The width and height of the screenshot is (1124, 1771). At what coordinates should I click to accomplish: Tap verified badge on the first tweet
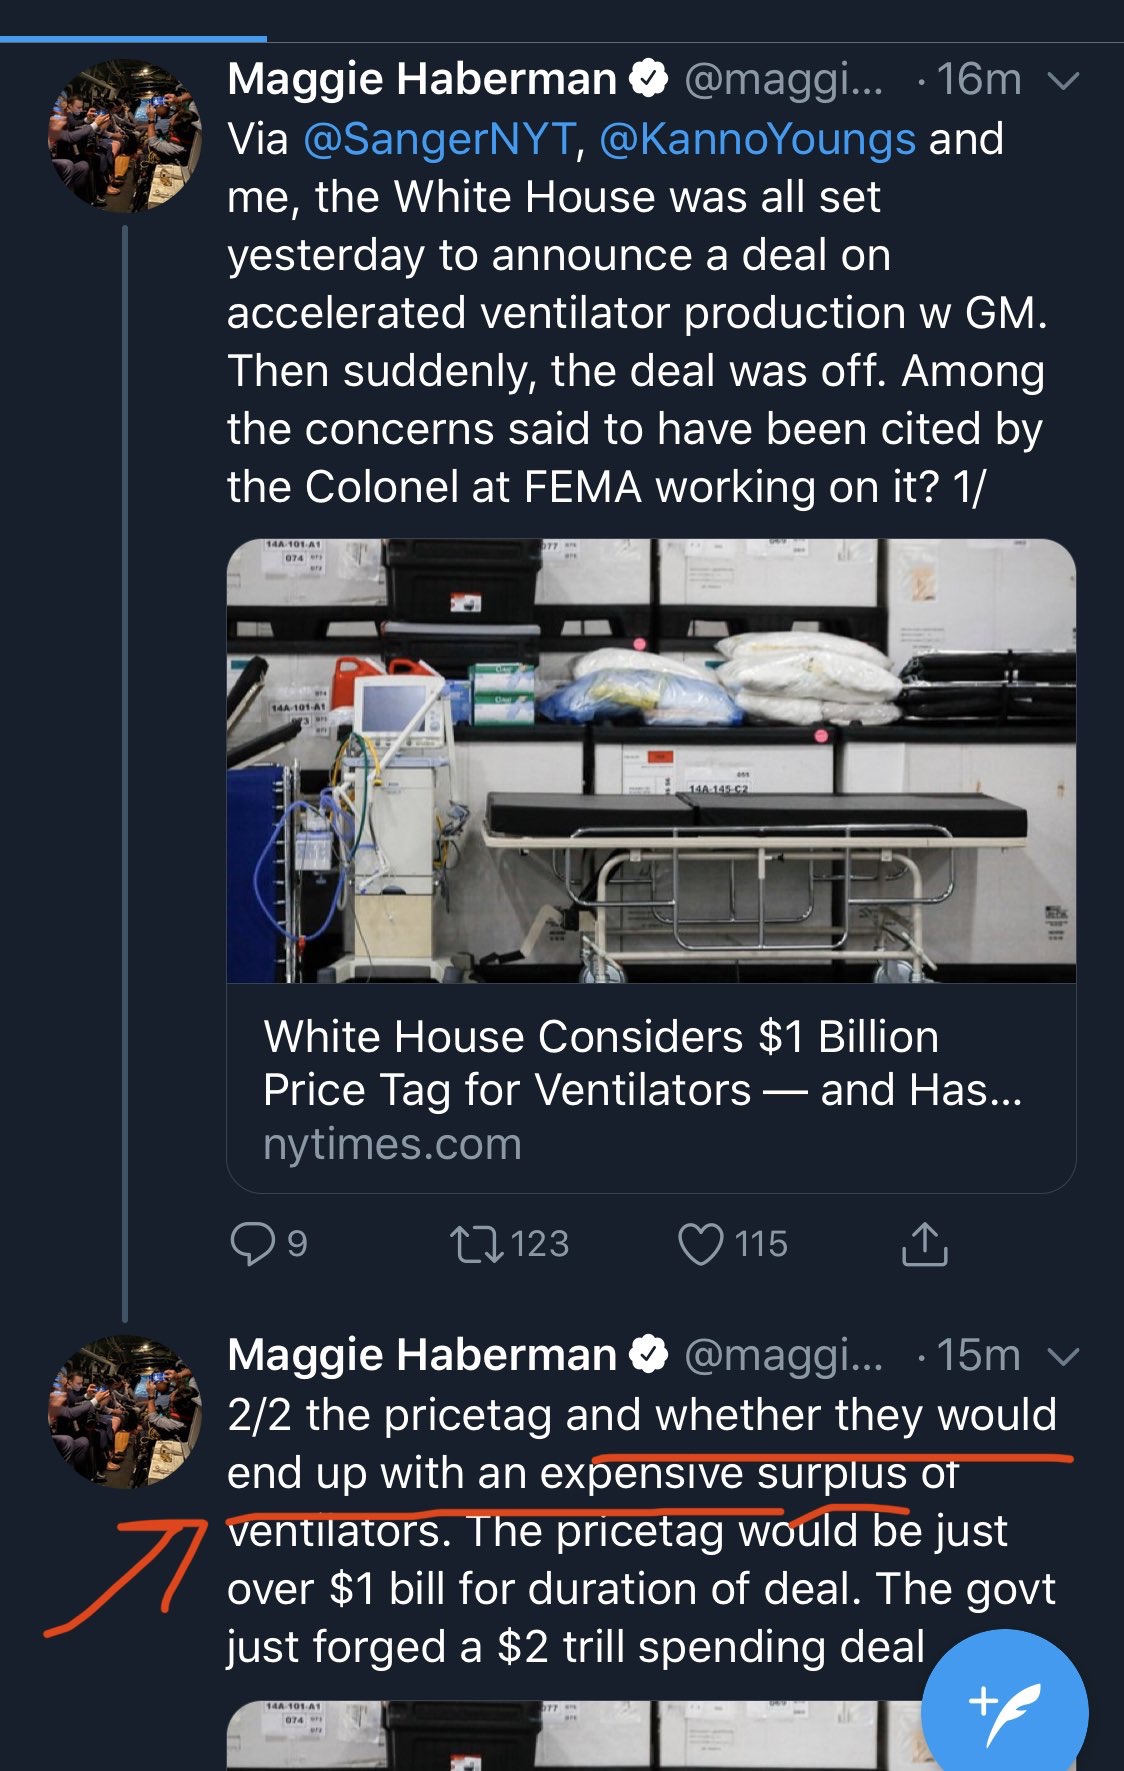649,79
